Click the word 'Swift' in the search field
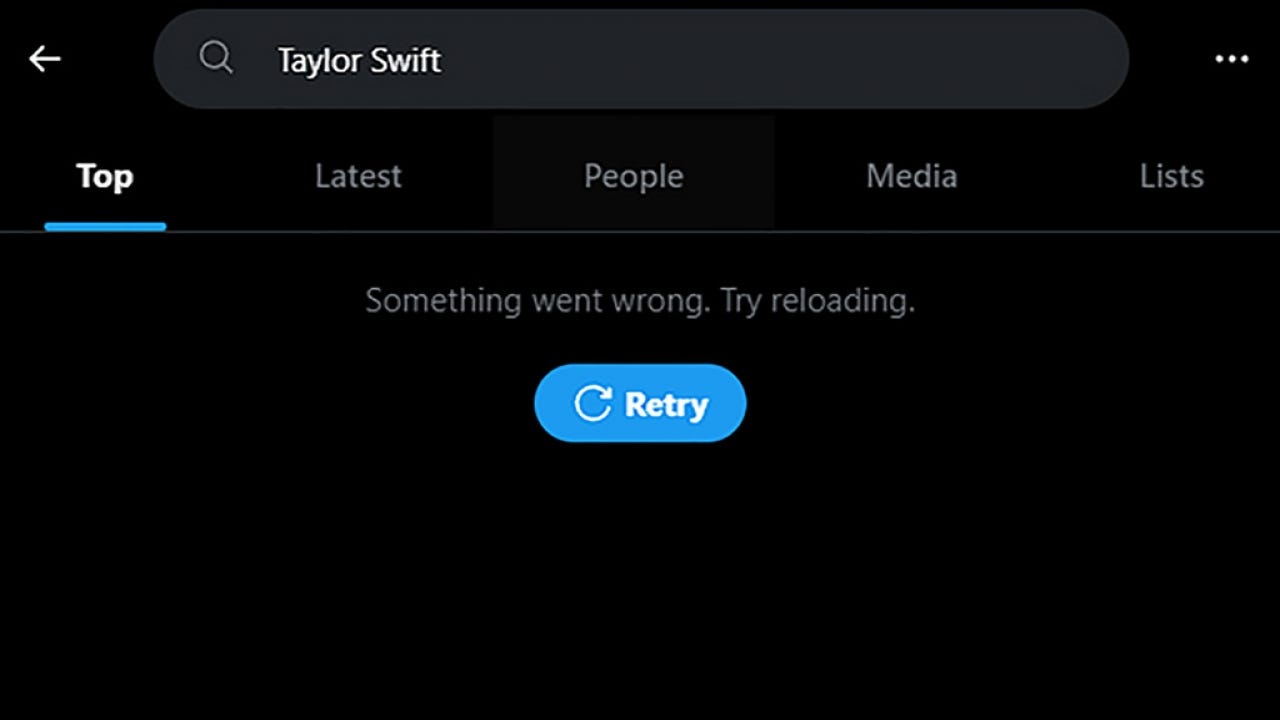Viewport: 1280px width, 720px height. click(x=405, y=60)
